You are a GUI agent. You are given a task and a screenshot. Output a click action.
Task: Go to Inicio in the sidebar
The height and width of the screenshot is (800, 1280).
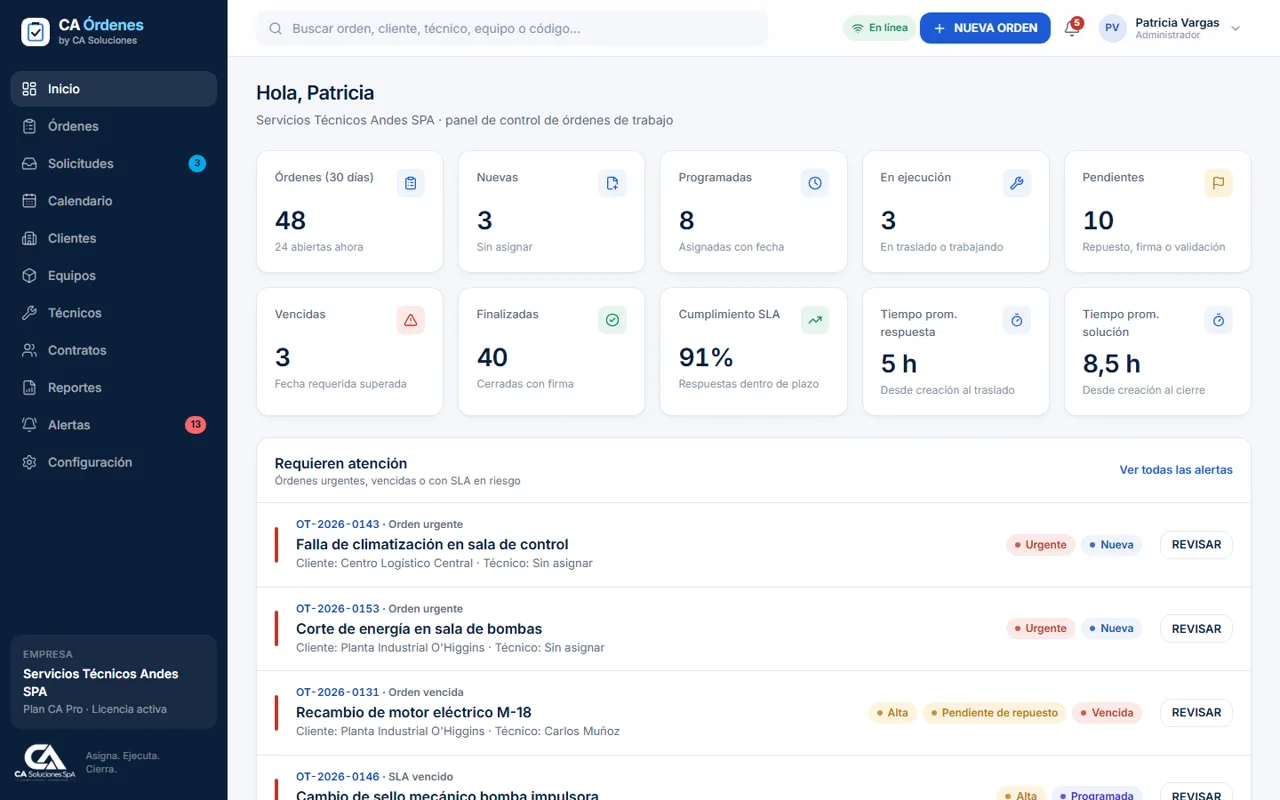point(114,89)
